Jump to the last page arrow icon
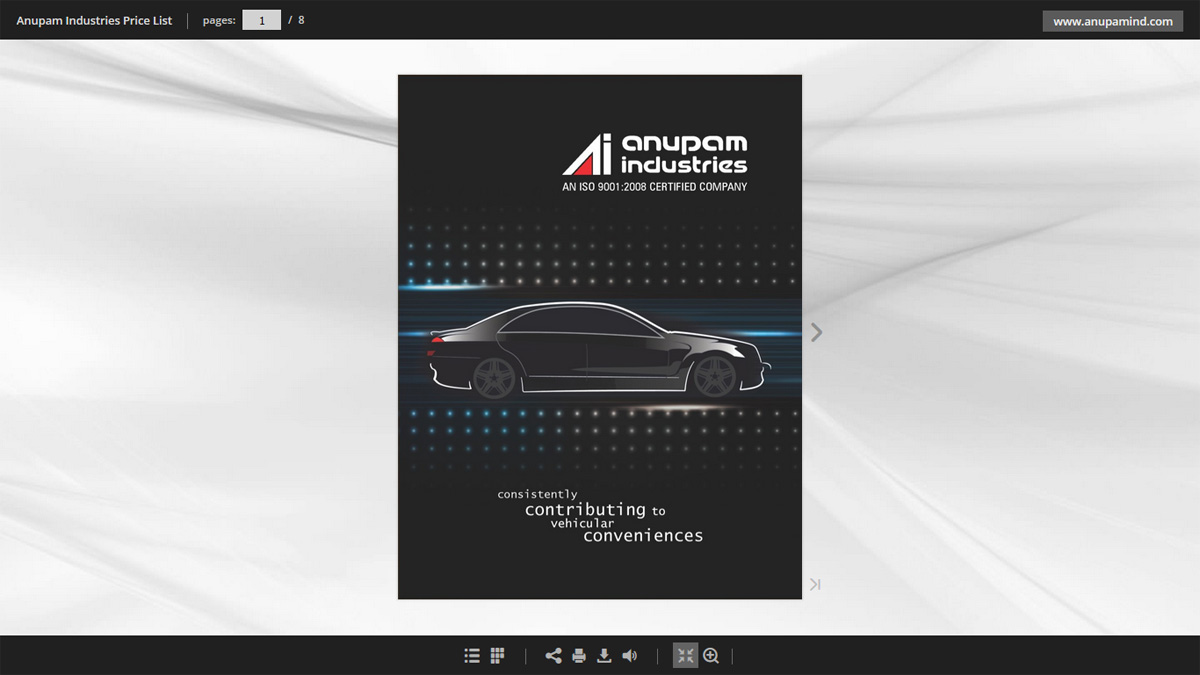 [x=815, y=584]
